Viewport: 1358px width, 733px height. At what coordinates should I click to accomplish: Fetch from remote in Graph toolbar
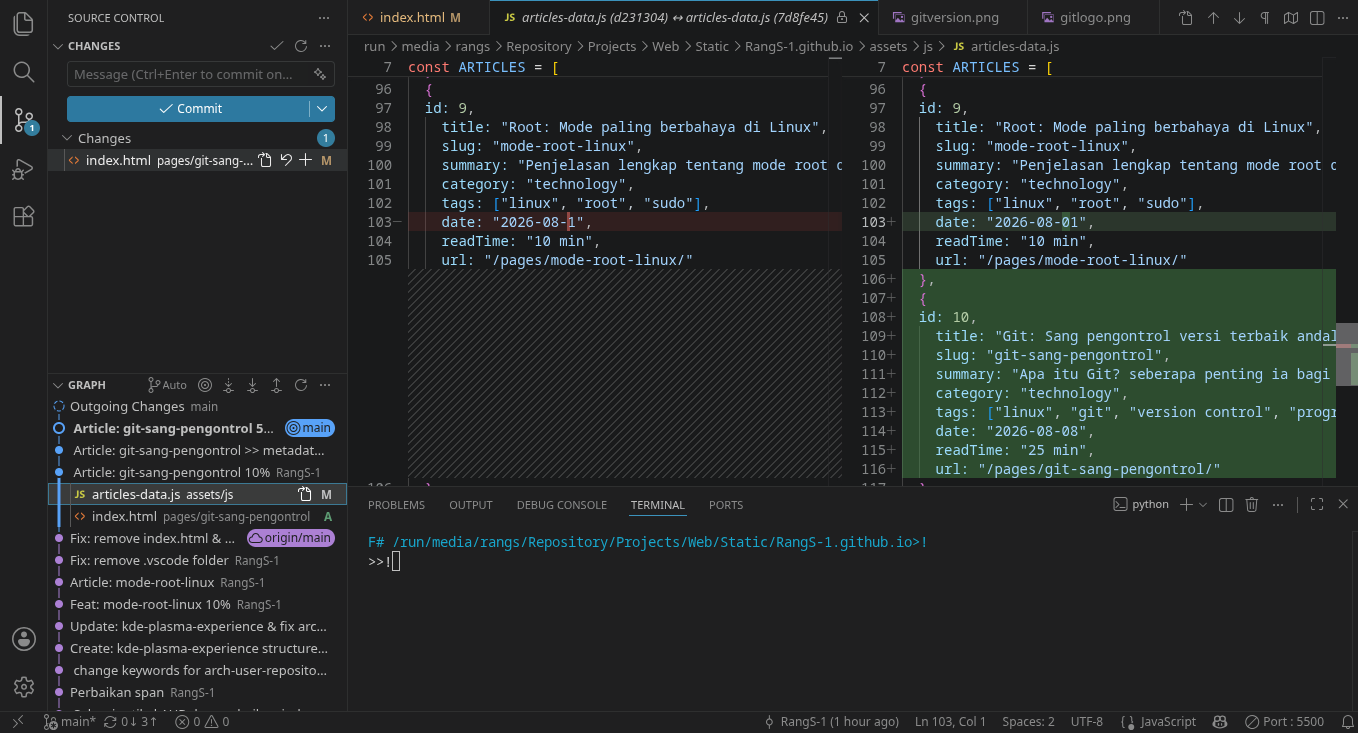point(228,385)
